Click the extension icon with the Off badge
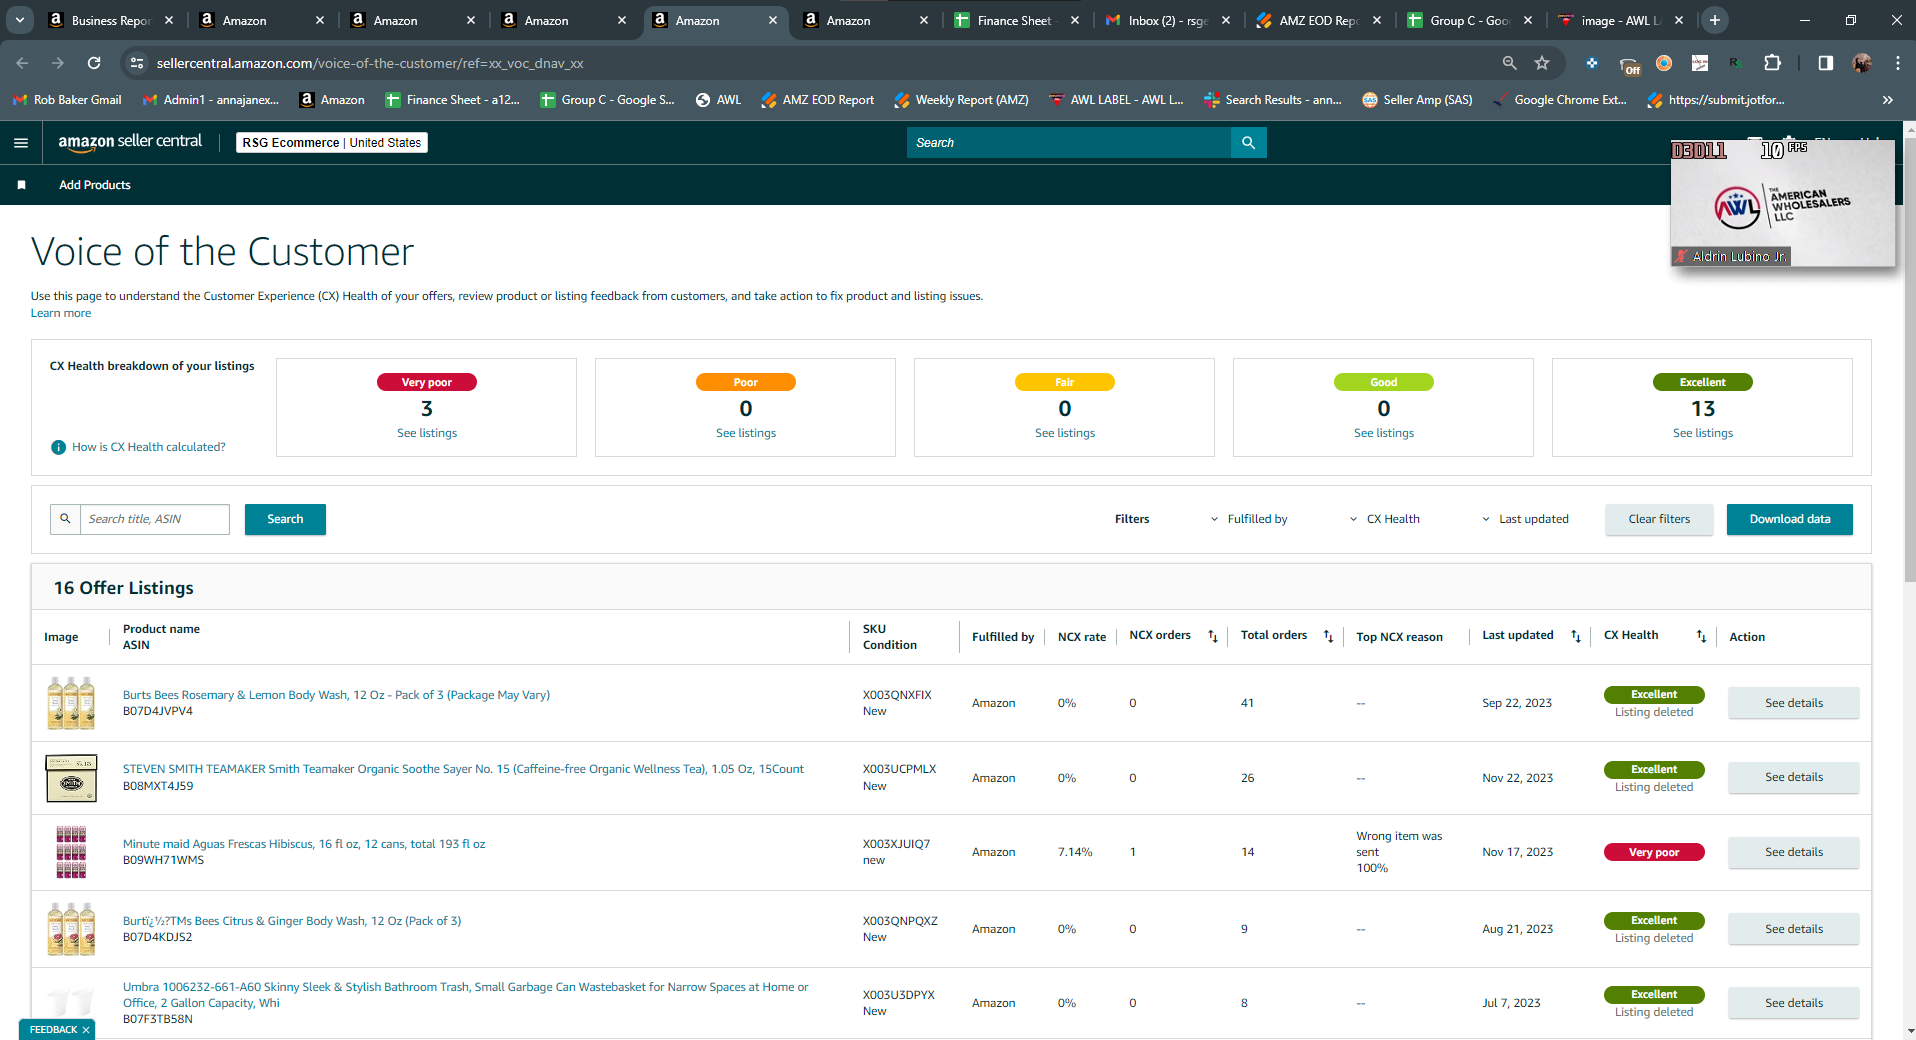This screenshot has width=1916, height=1040. 1629,64
